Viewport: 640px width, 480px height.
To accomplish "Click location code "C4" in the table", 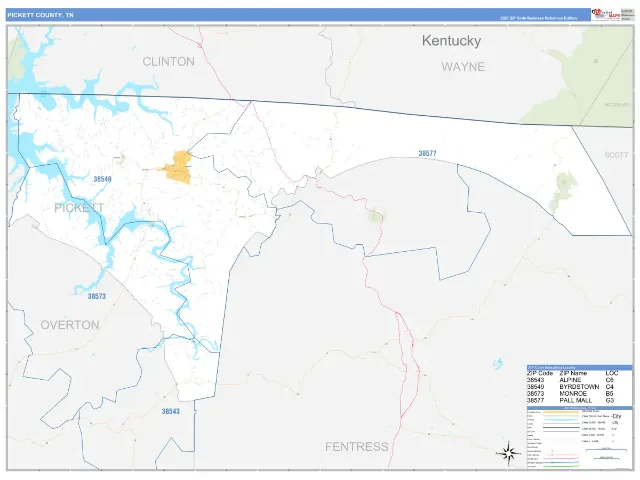I will (x=610, y=387).
